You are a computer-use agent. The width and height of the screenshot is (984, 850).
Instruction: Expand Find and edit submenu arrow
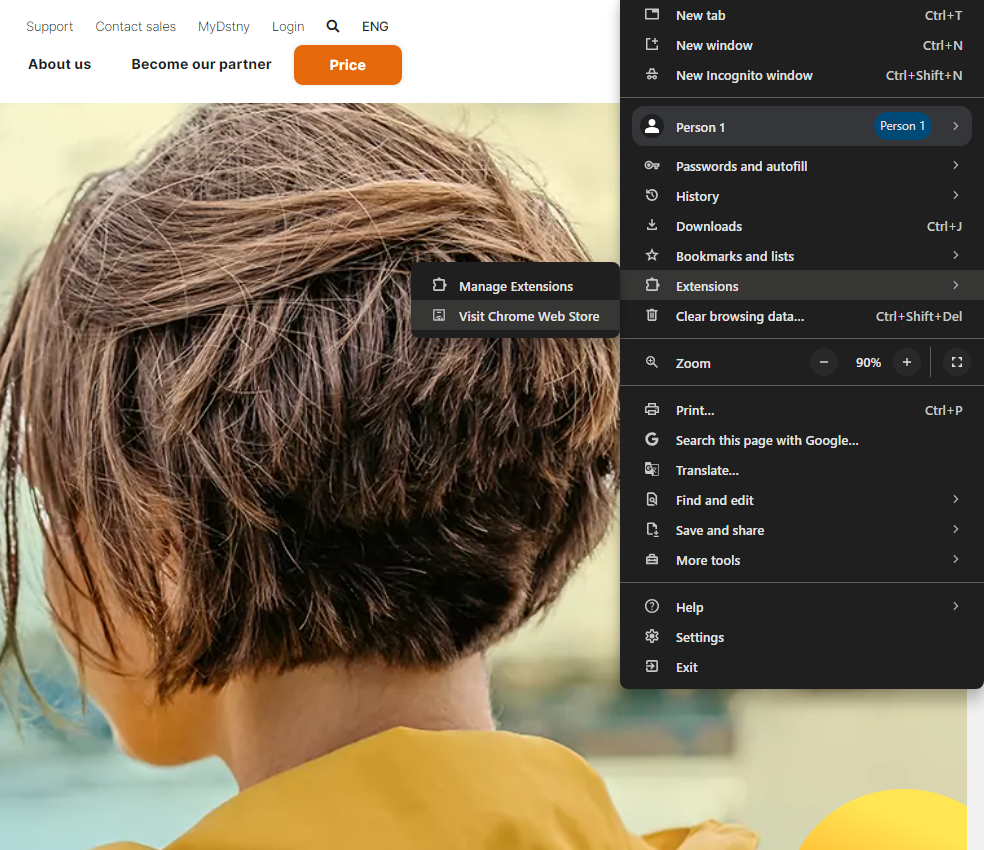(955, 499)
